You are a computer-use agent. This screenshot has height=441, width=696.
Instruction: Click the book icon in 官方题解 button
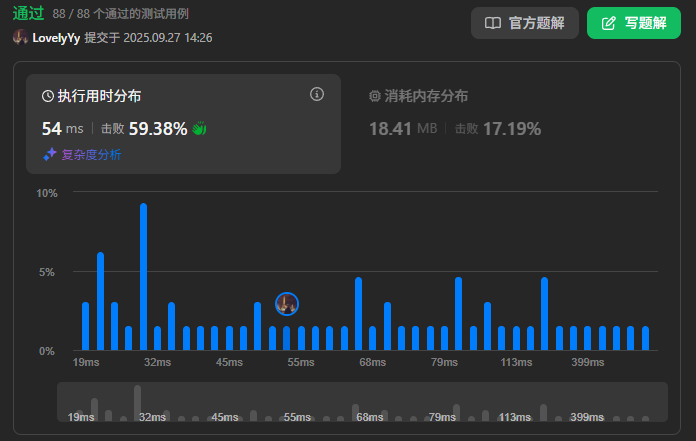pos(493,23)
